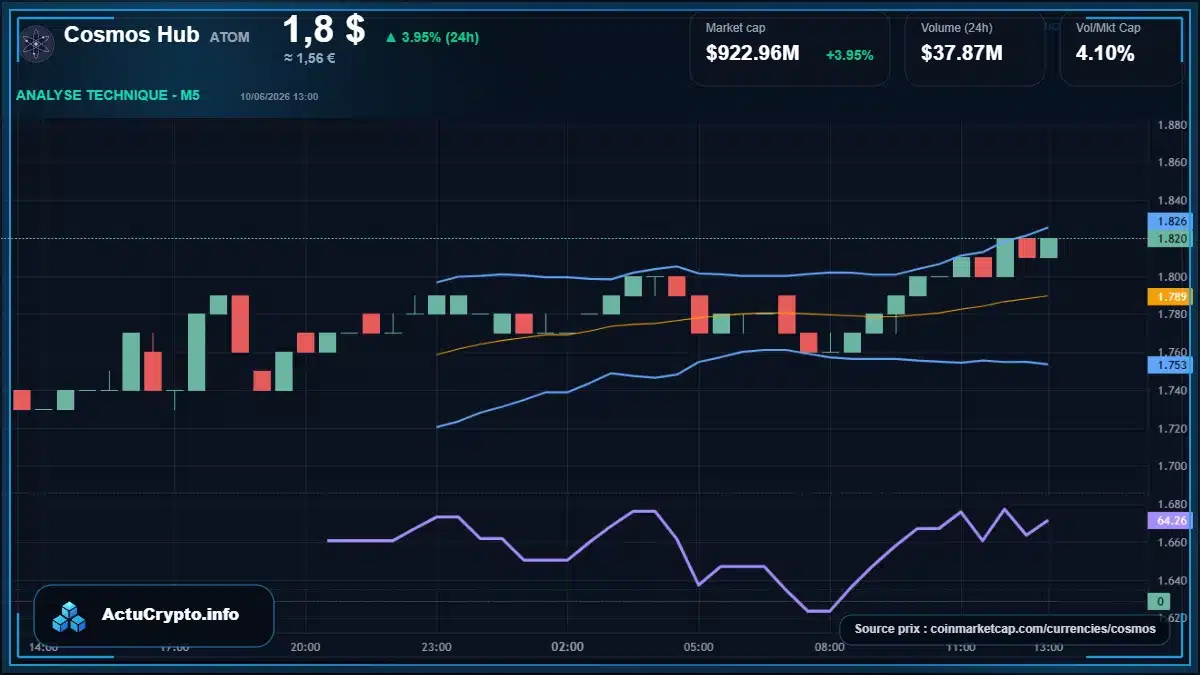
Task: Click the '1.640' price axis label
Action: click(x=1171, y=580)
